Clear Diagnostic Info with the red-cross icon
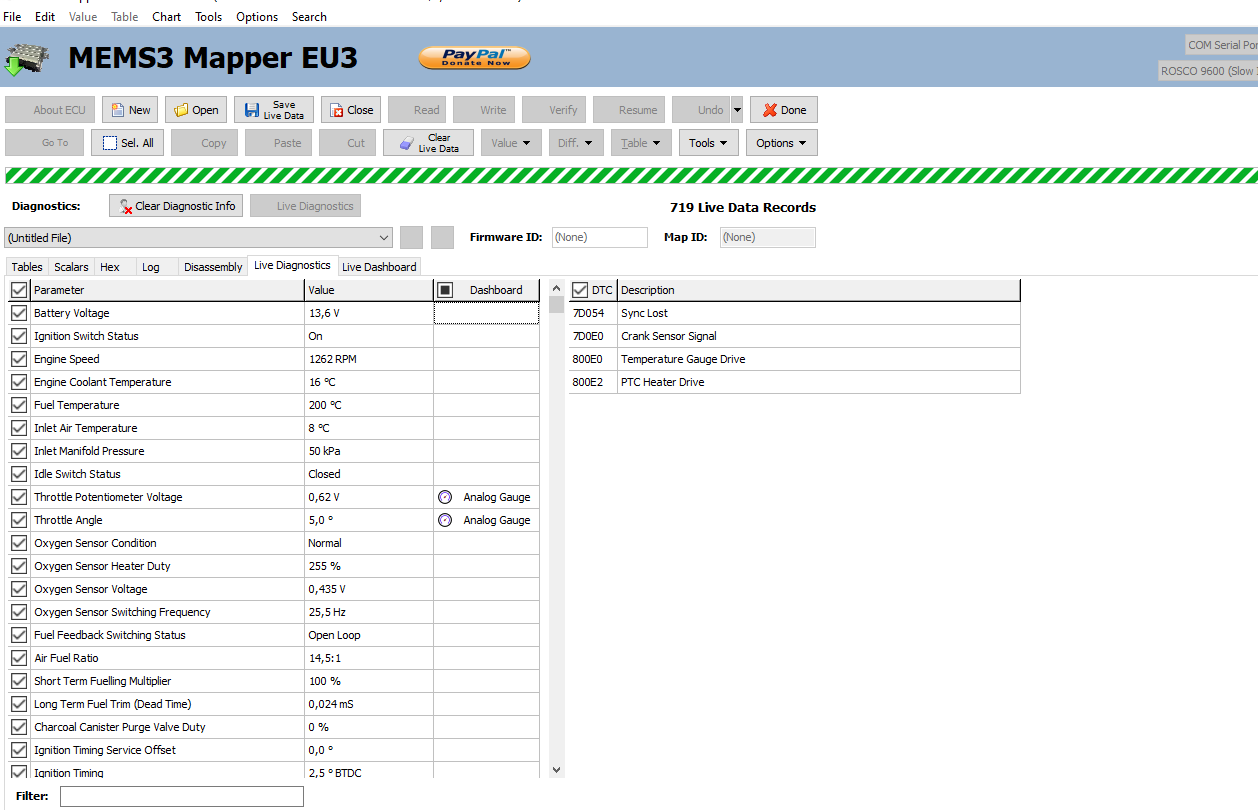The height and width of the screenshot is (810, 1258). [125, 206]
